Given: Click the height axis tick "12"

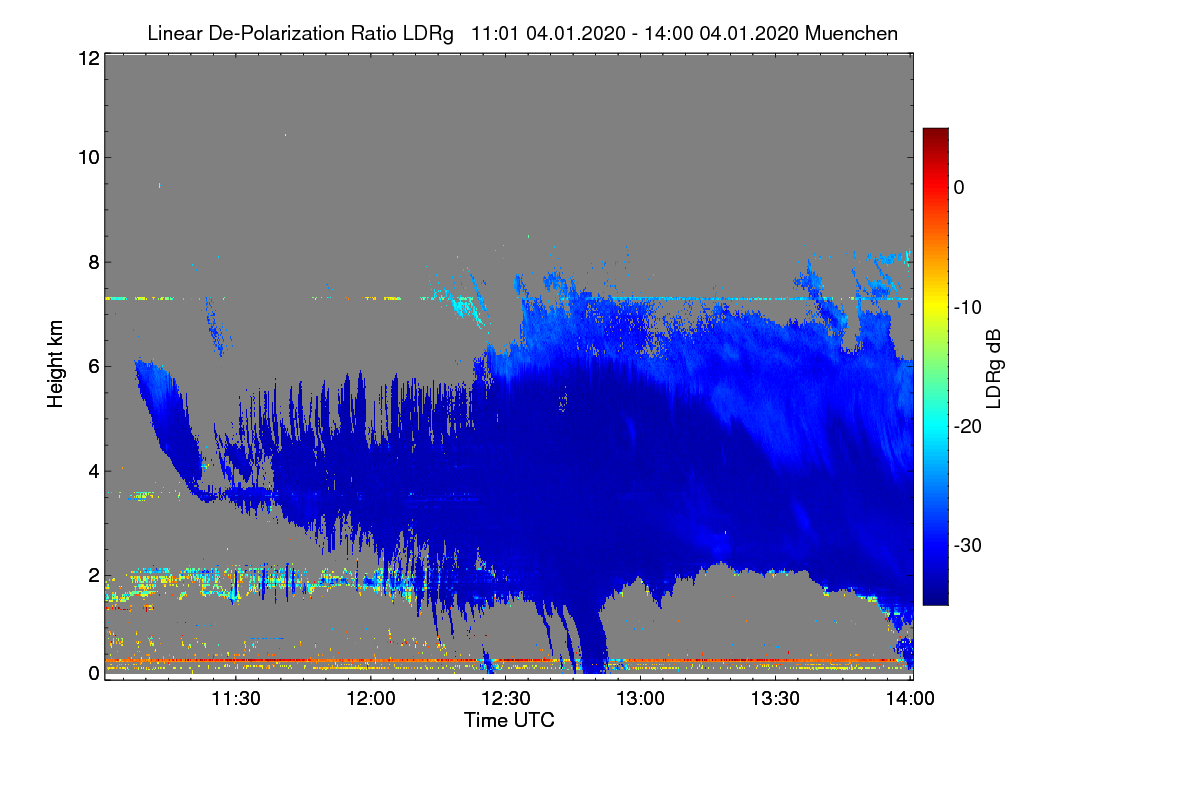Looking at the screenshot, I should click(x=88, y=58).
